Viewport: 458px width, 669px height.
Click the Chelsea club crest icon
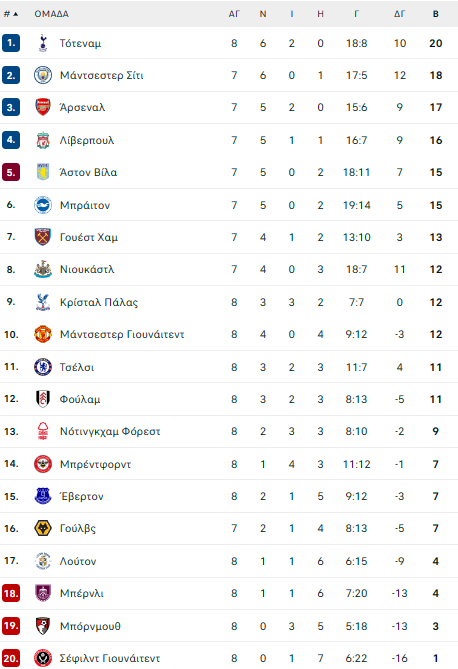(x=43, y=367)
